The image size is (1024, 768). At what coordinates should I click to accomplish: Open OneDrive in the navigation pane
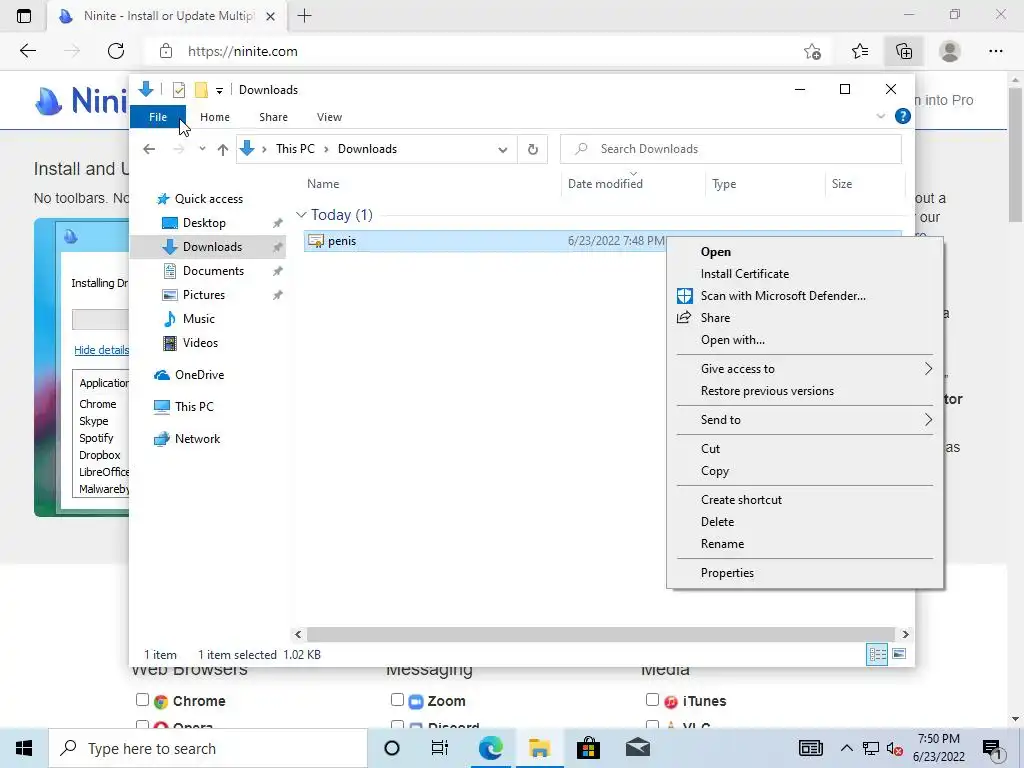(x=199, y=375)
